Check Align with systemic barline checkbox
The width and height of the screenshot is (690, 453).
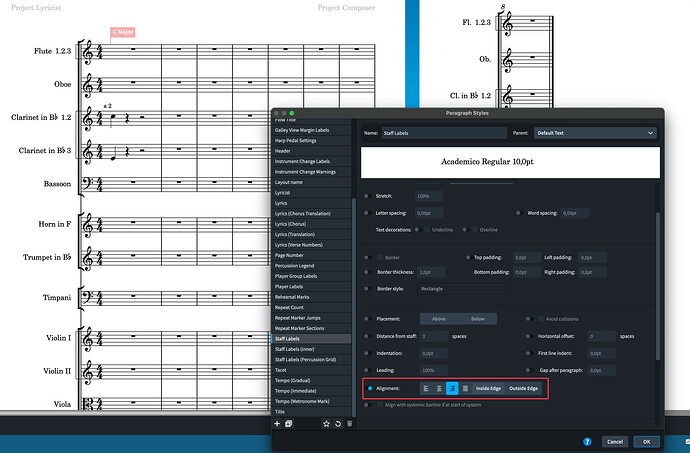[x=380, y=405]
